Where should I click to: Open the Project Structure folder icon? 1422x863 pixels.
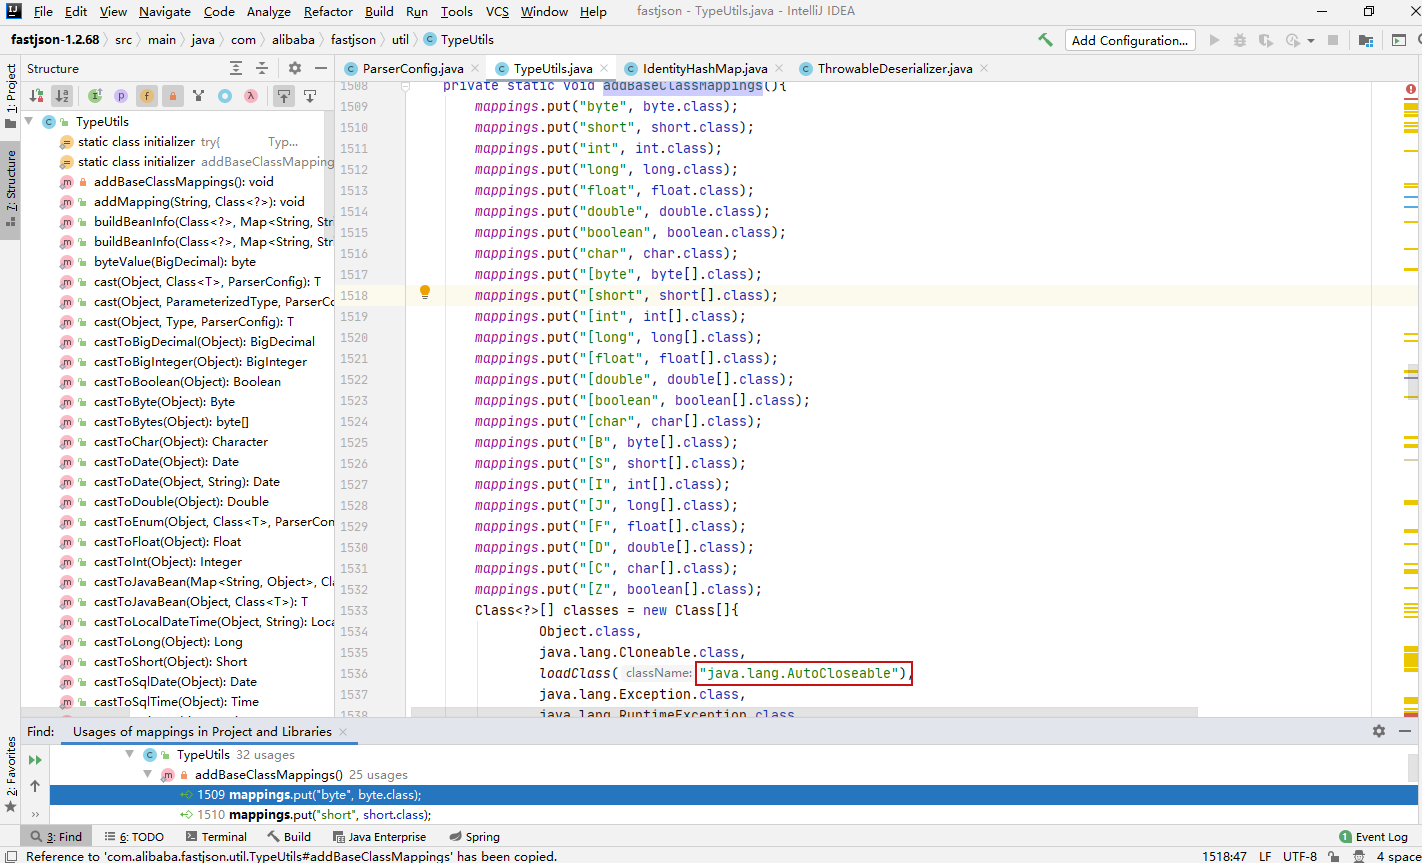coord(1366,40)
